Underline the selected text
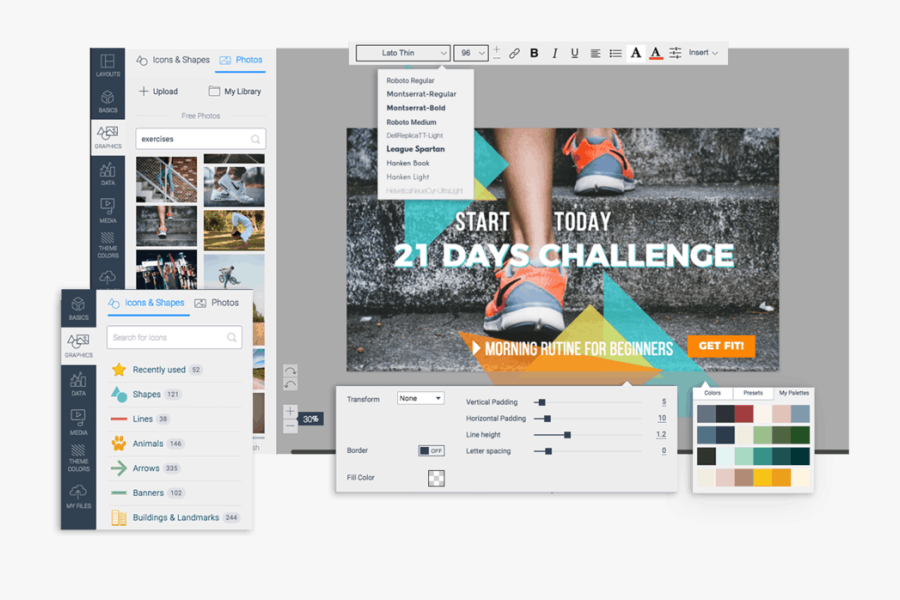This screenshot has width=900, height=600. point(574,53)
